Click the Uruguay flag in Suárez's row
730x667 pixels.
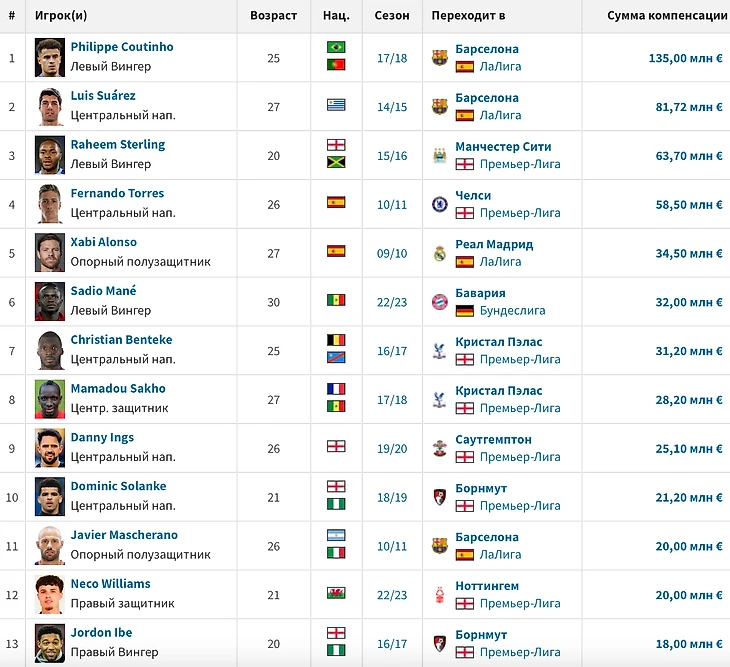coord(336,105)
